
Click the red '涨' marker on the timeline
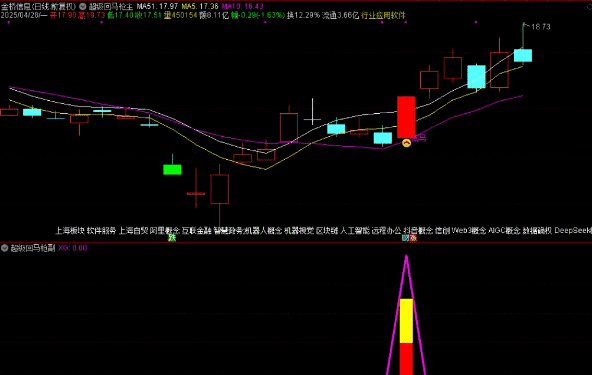(x=413, y=238)
